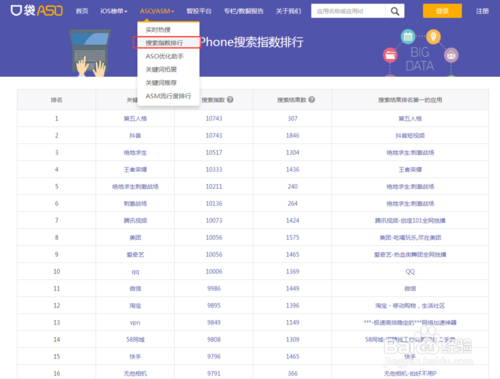Click keyword 淘宝 in row 12
The width and height of the screenshot is (500, 379).
tap(135, 305)
